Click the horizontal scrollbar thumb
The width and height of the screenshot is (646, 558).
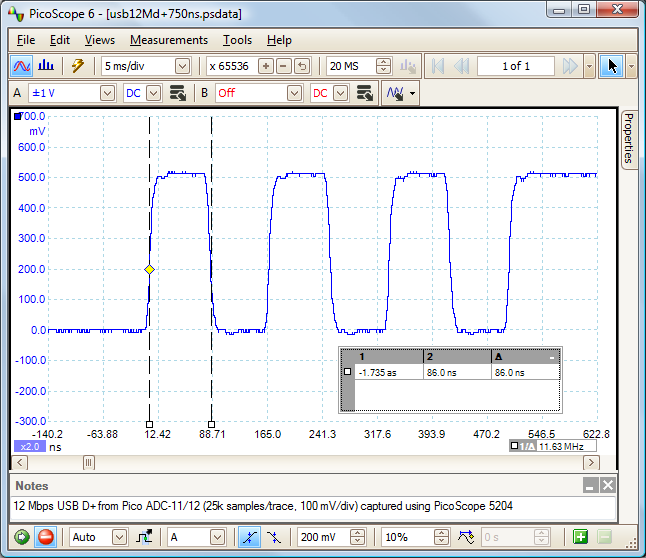point(89,463)
